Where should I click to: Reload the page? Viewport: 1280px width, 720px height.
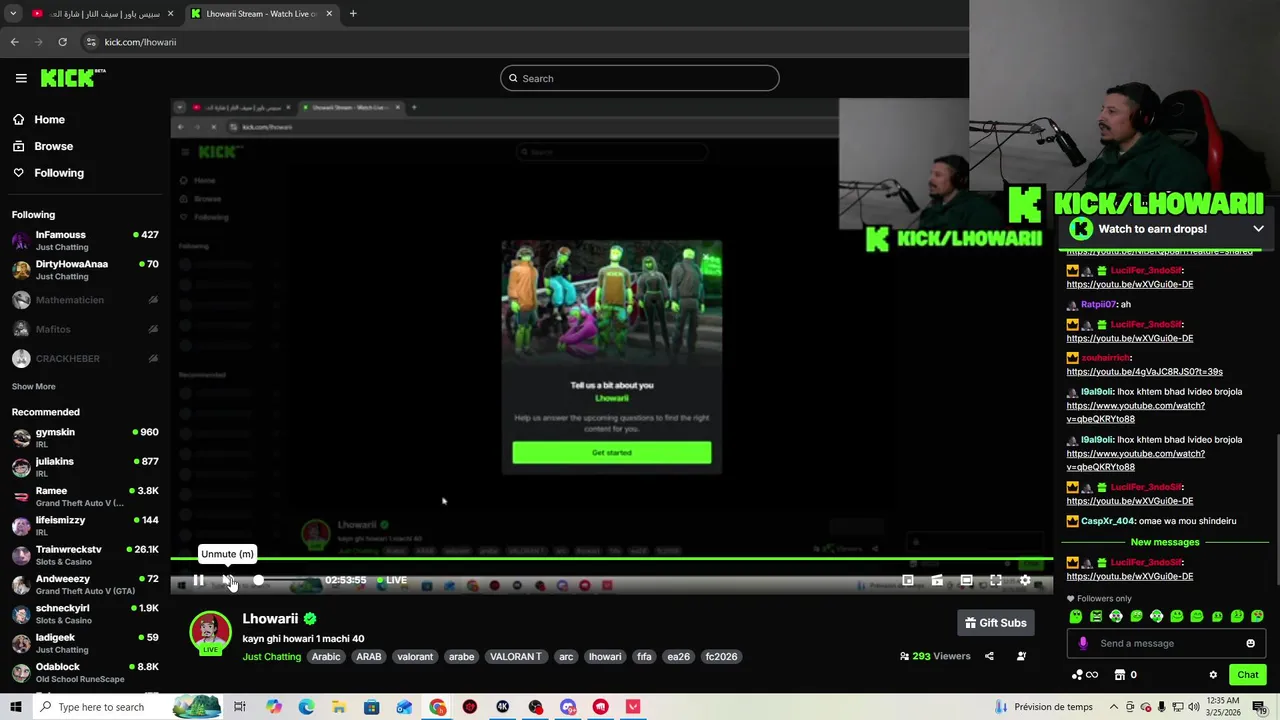62,42
